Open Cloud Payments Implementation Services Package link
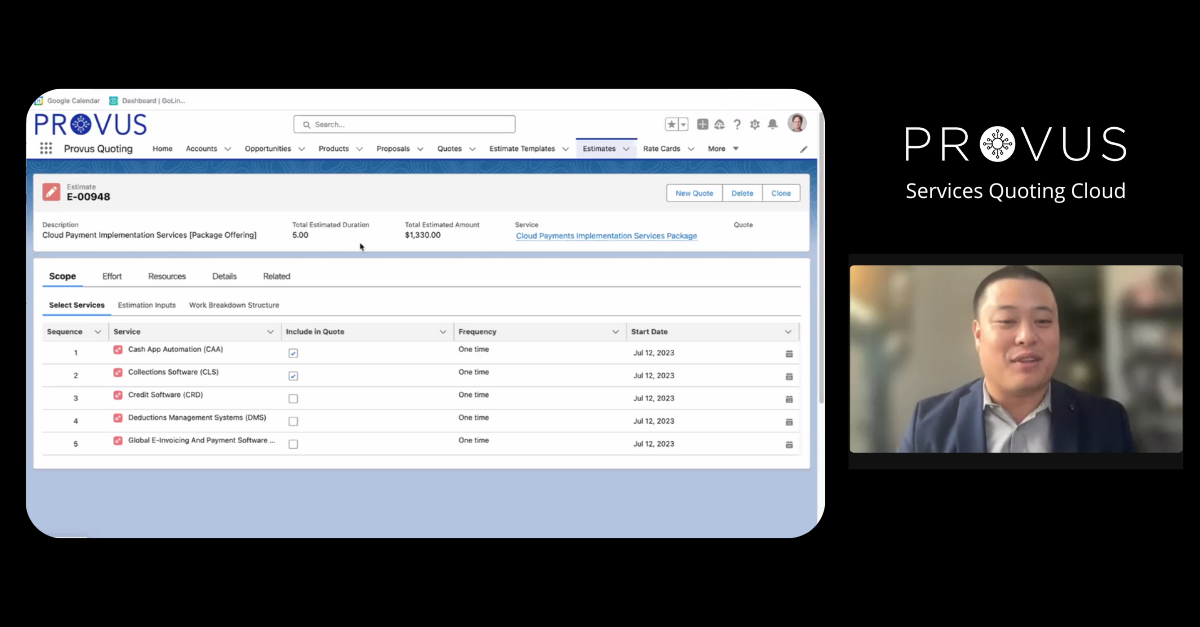 606,236
